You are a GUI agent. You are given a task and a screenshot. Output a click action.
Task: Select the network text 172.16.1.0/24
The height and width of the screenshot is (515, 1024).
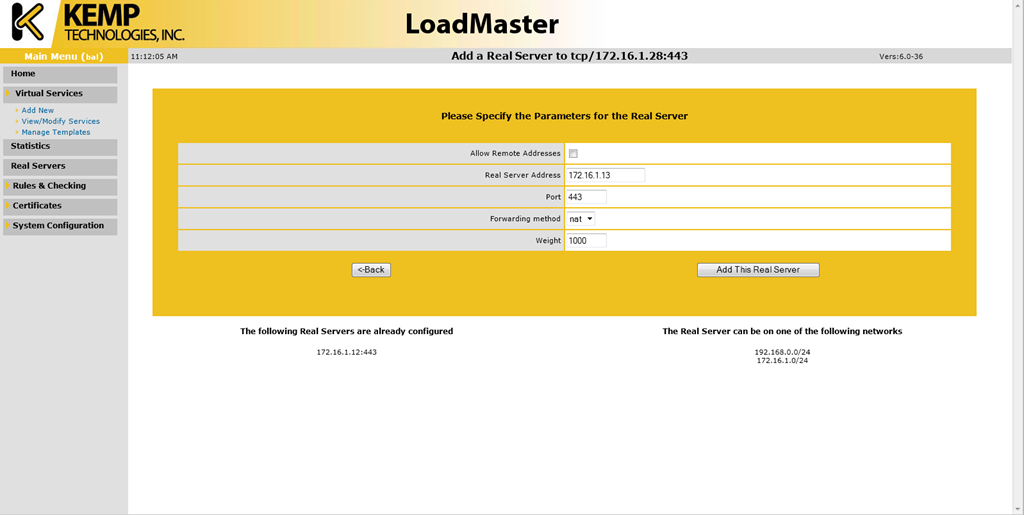(782, 360)
